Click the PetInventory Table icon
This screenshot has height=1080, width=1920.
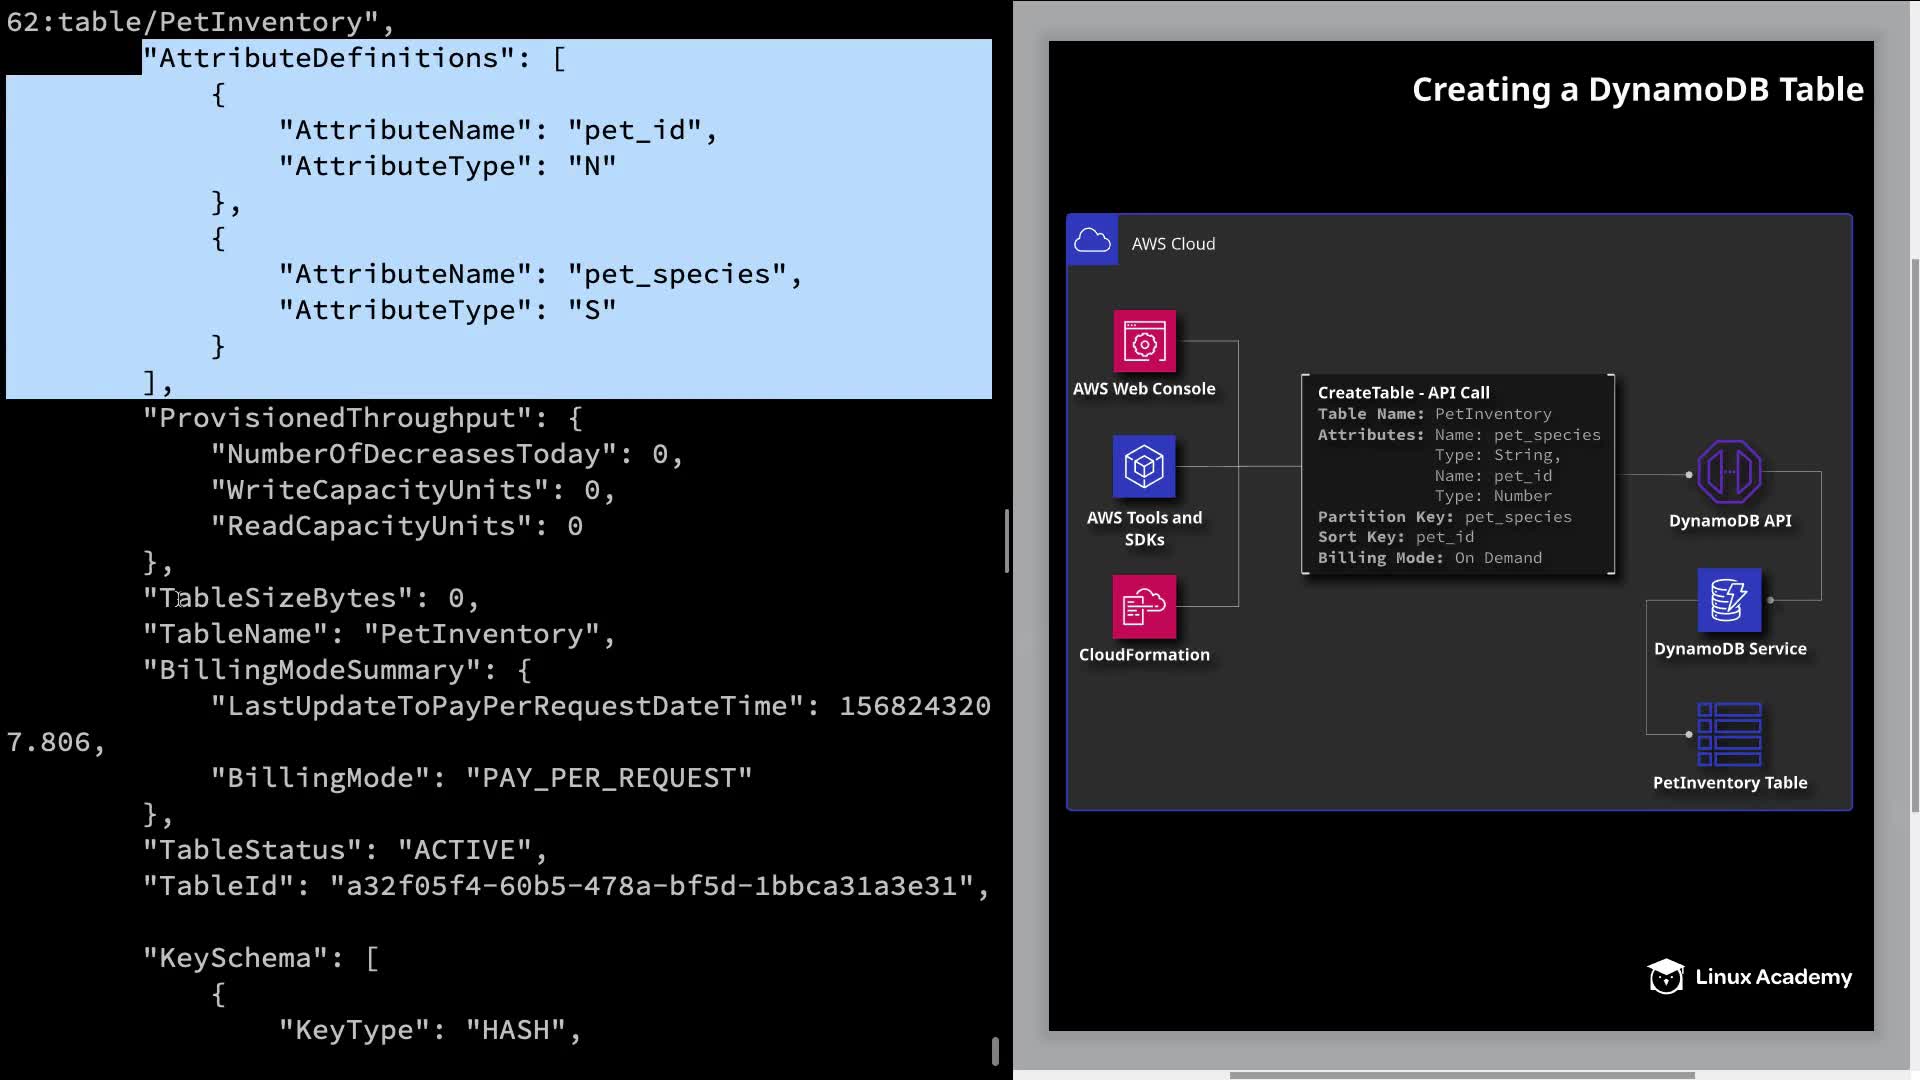(1729, 734)
